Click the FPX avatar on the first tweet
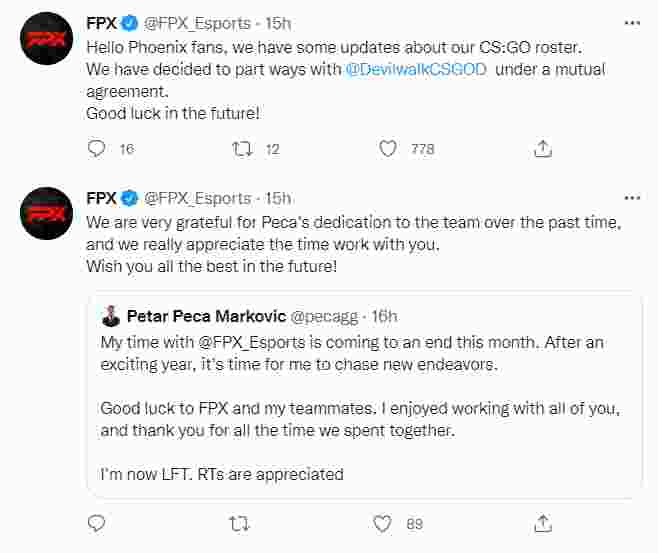The height and width of the screenshot is (553, 658). point(46,40)
